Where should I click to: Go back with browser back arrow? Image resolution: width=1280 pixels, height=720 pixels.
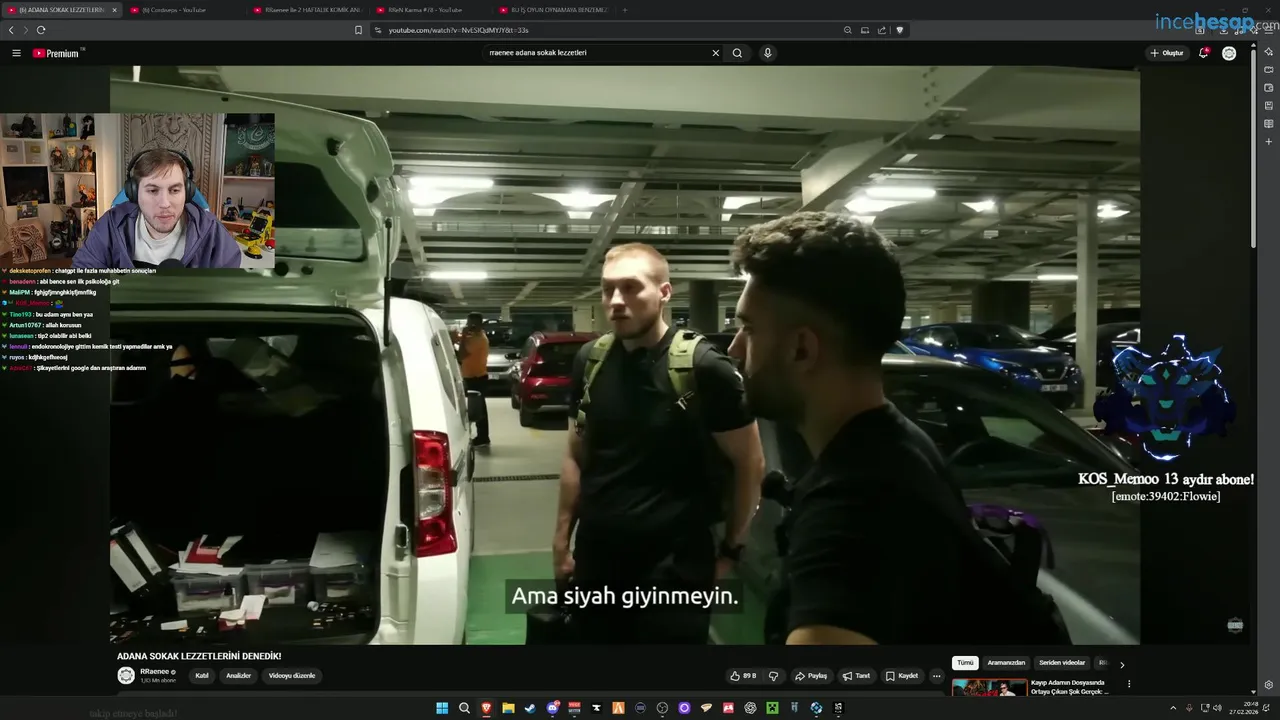(11, 30)
